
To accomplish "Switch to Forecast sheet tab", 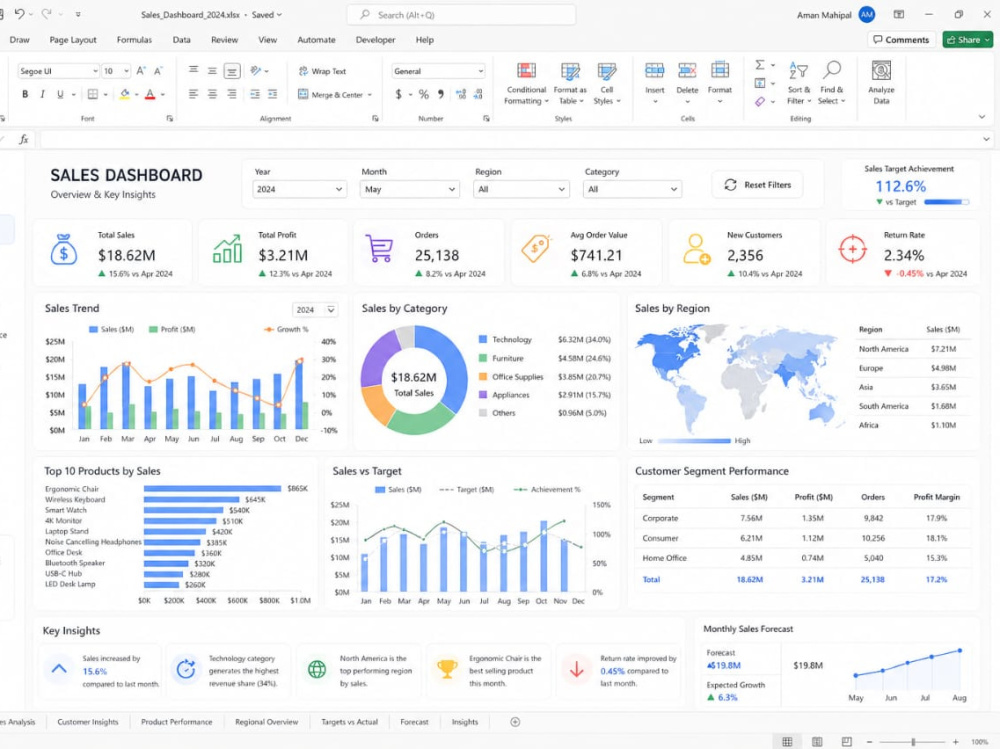I will click(x=414, y=722).
